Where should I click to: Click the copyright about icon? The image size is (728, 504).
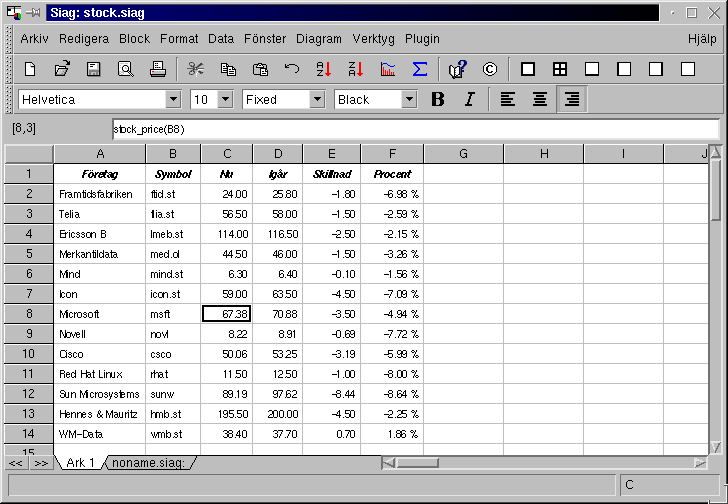(x=489, y=69)
